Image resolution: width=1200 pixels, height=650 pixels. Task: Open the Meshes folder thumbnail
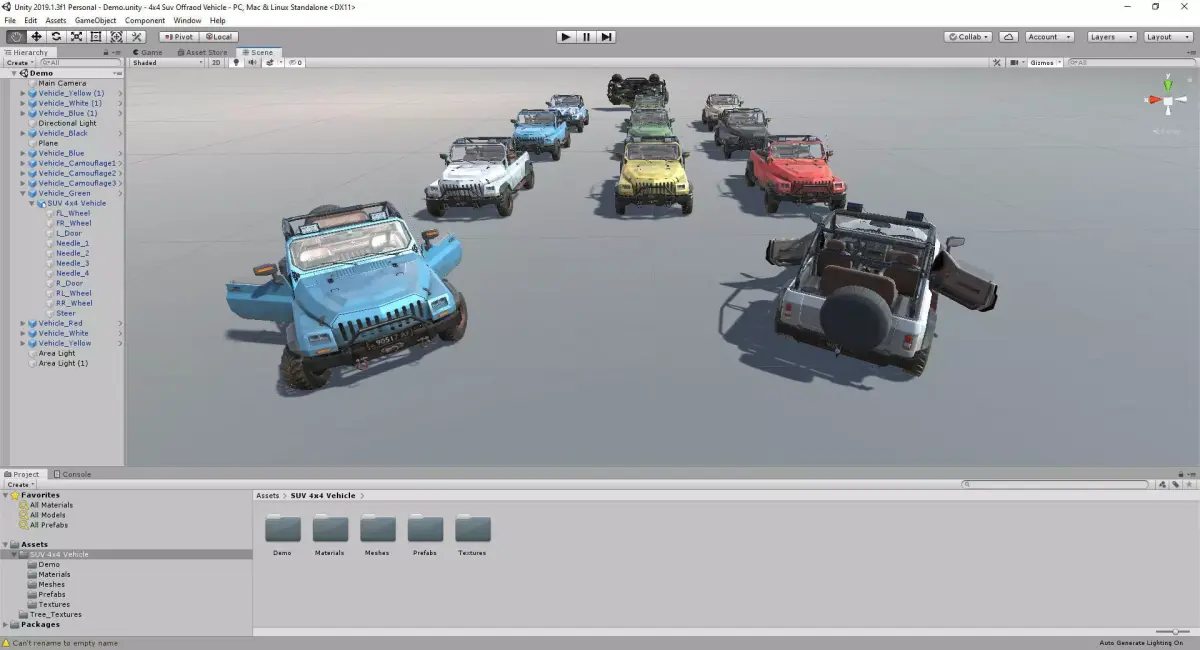point(377,529)
